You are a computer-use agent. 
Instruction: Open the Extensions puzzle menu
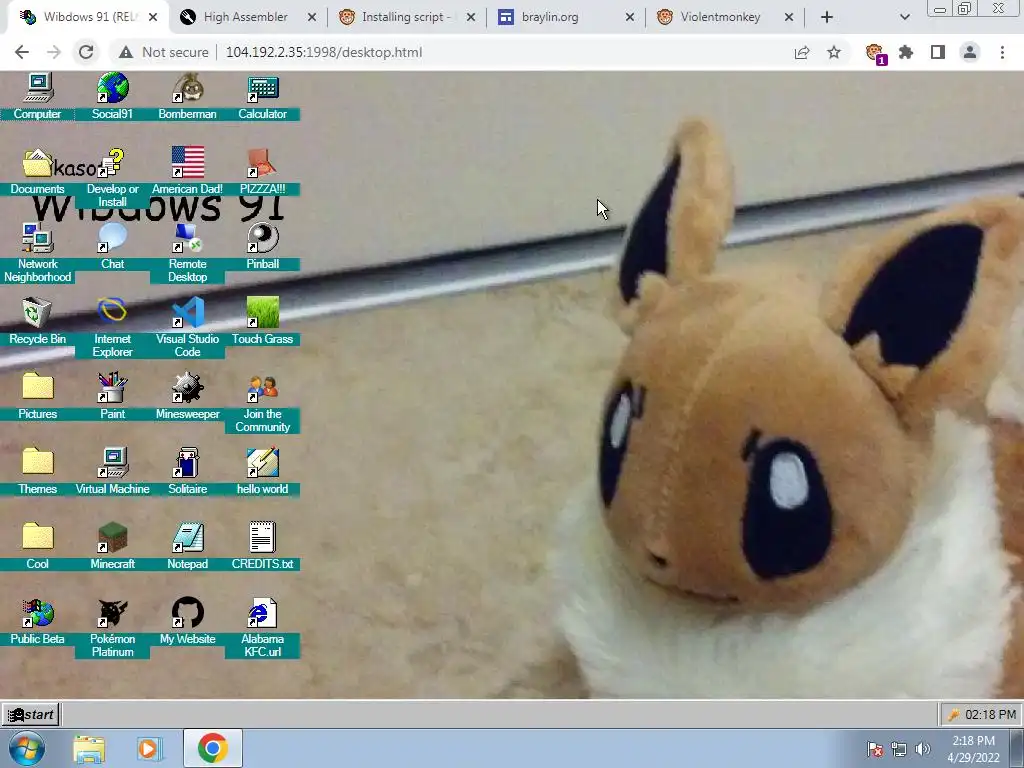click(906, 52)
